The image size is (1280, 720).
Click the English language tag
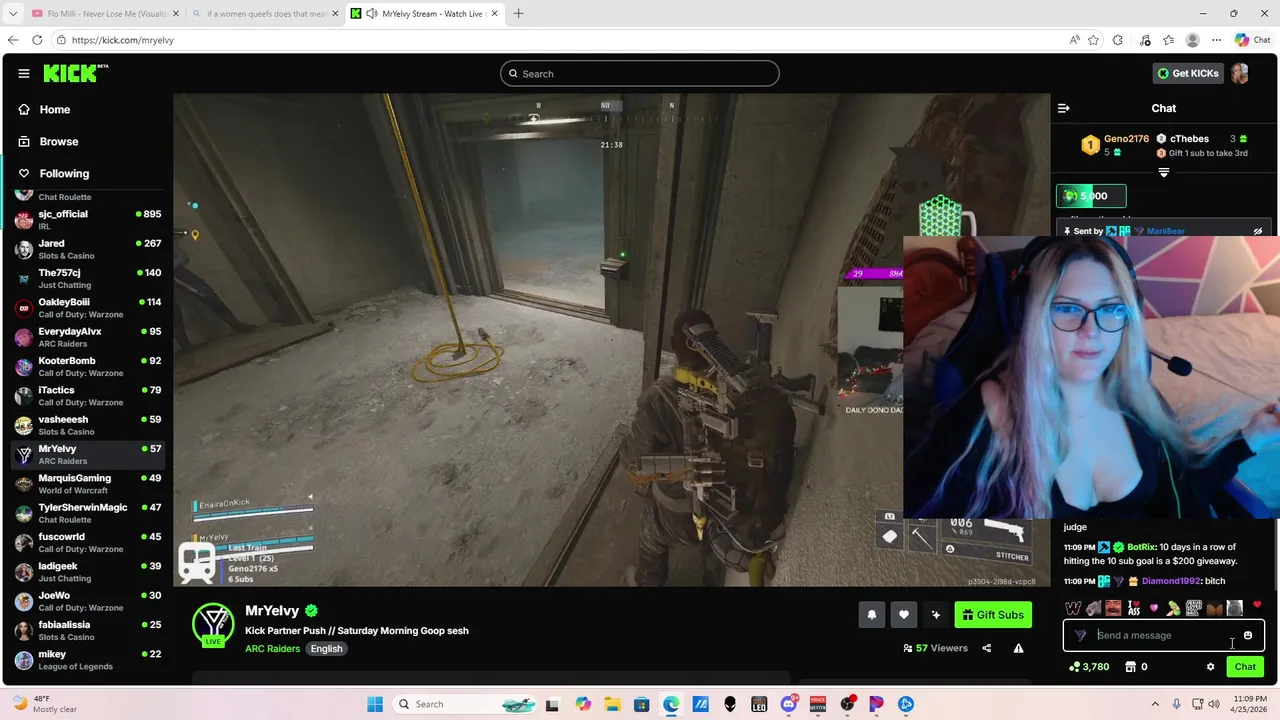(x=326, y=648)
